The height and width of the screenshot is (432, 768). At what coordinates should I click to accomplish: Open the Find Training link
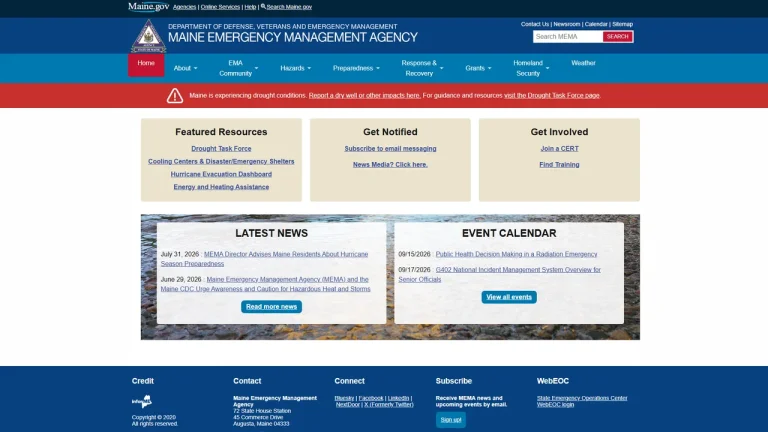pyautogui.click(x=559, y=165)
